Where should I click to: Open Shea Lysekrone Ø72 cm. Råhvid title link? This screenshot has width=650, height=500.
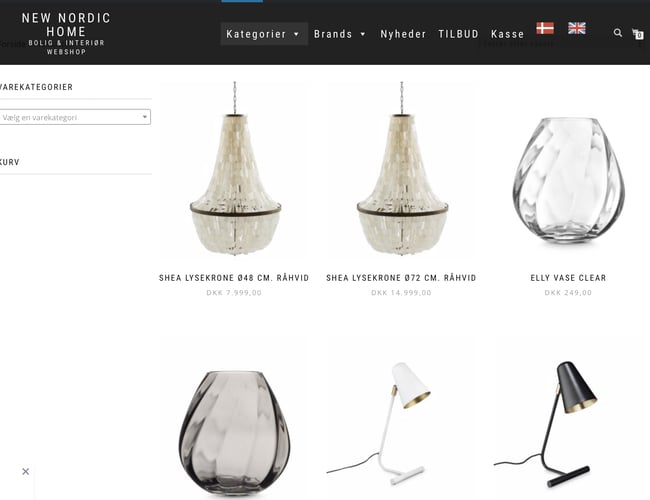(401, 278)
